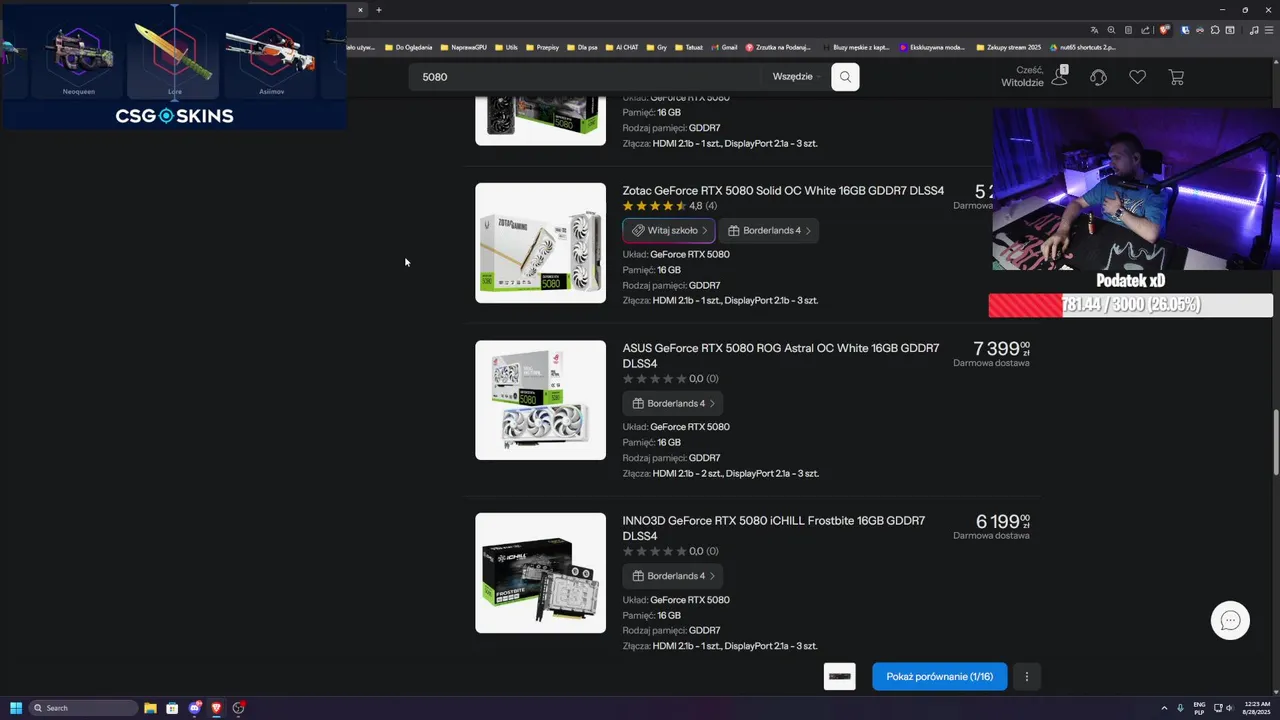Open the comparison three-dot options menu

[1026, 677]
